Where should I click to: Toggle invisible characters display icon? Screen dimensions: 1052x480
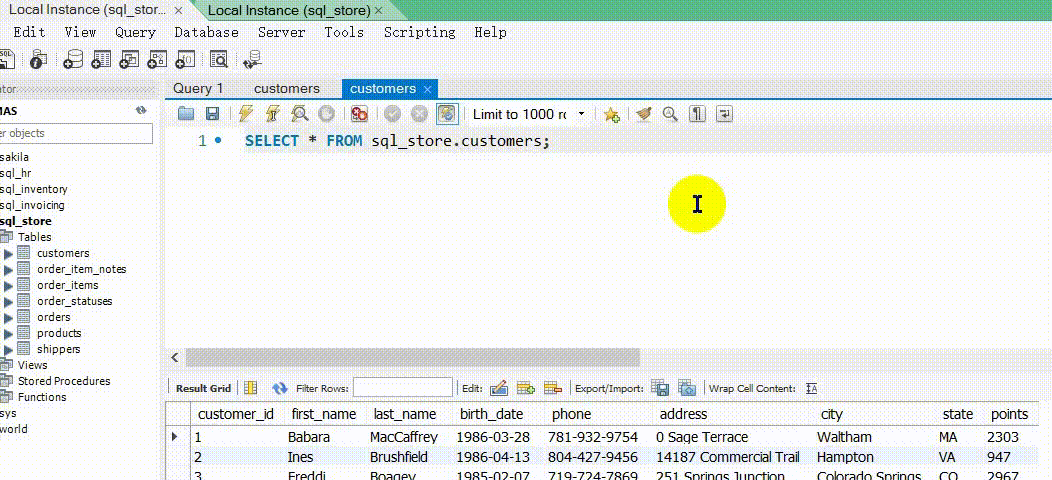[698, 114]
